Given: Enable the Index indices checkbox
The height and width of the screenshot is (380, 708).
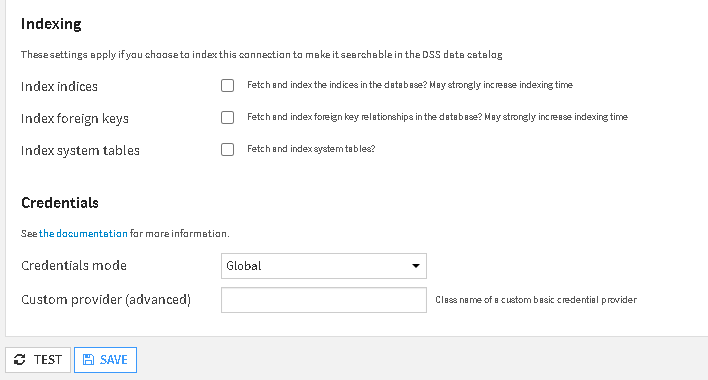Looking at the screenshot, I should (228, 85).
